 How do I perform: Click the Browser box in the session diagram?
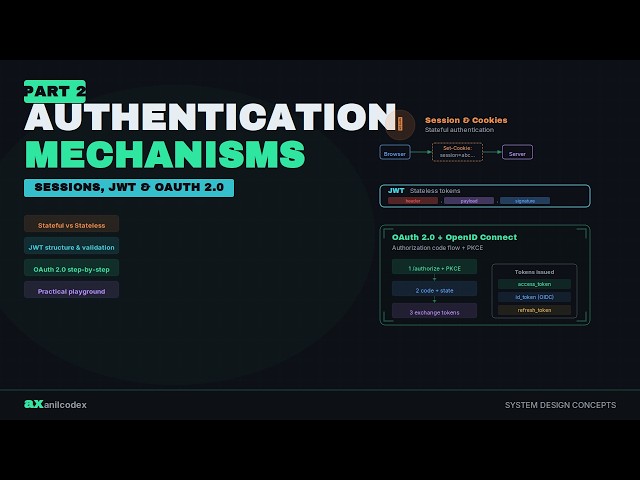pyautogui.click(x=395, y=153)
